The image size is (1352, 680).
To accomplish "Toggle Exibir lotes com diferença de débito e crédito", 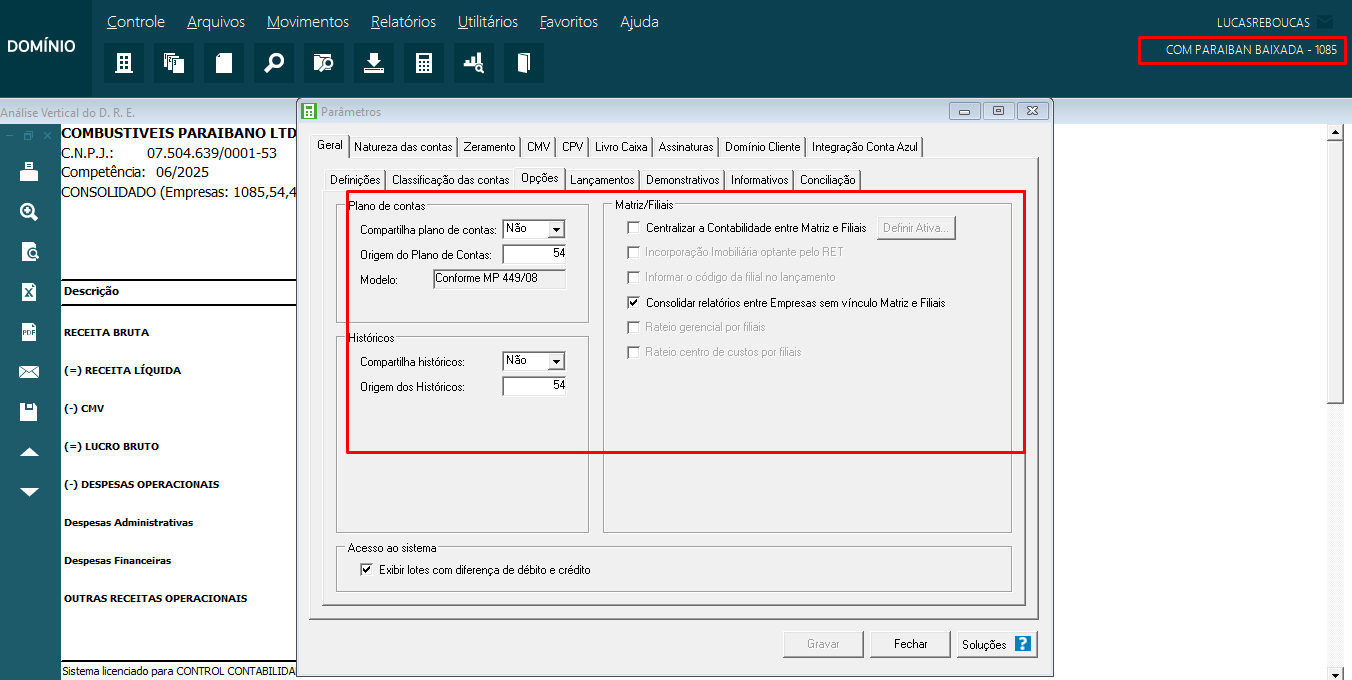I will click(x=366, y=570).
